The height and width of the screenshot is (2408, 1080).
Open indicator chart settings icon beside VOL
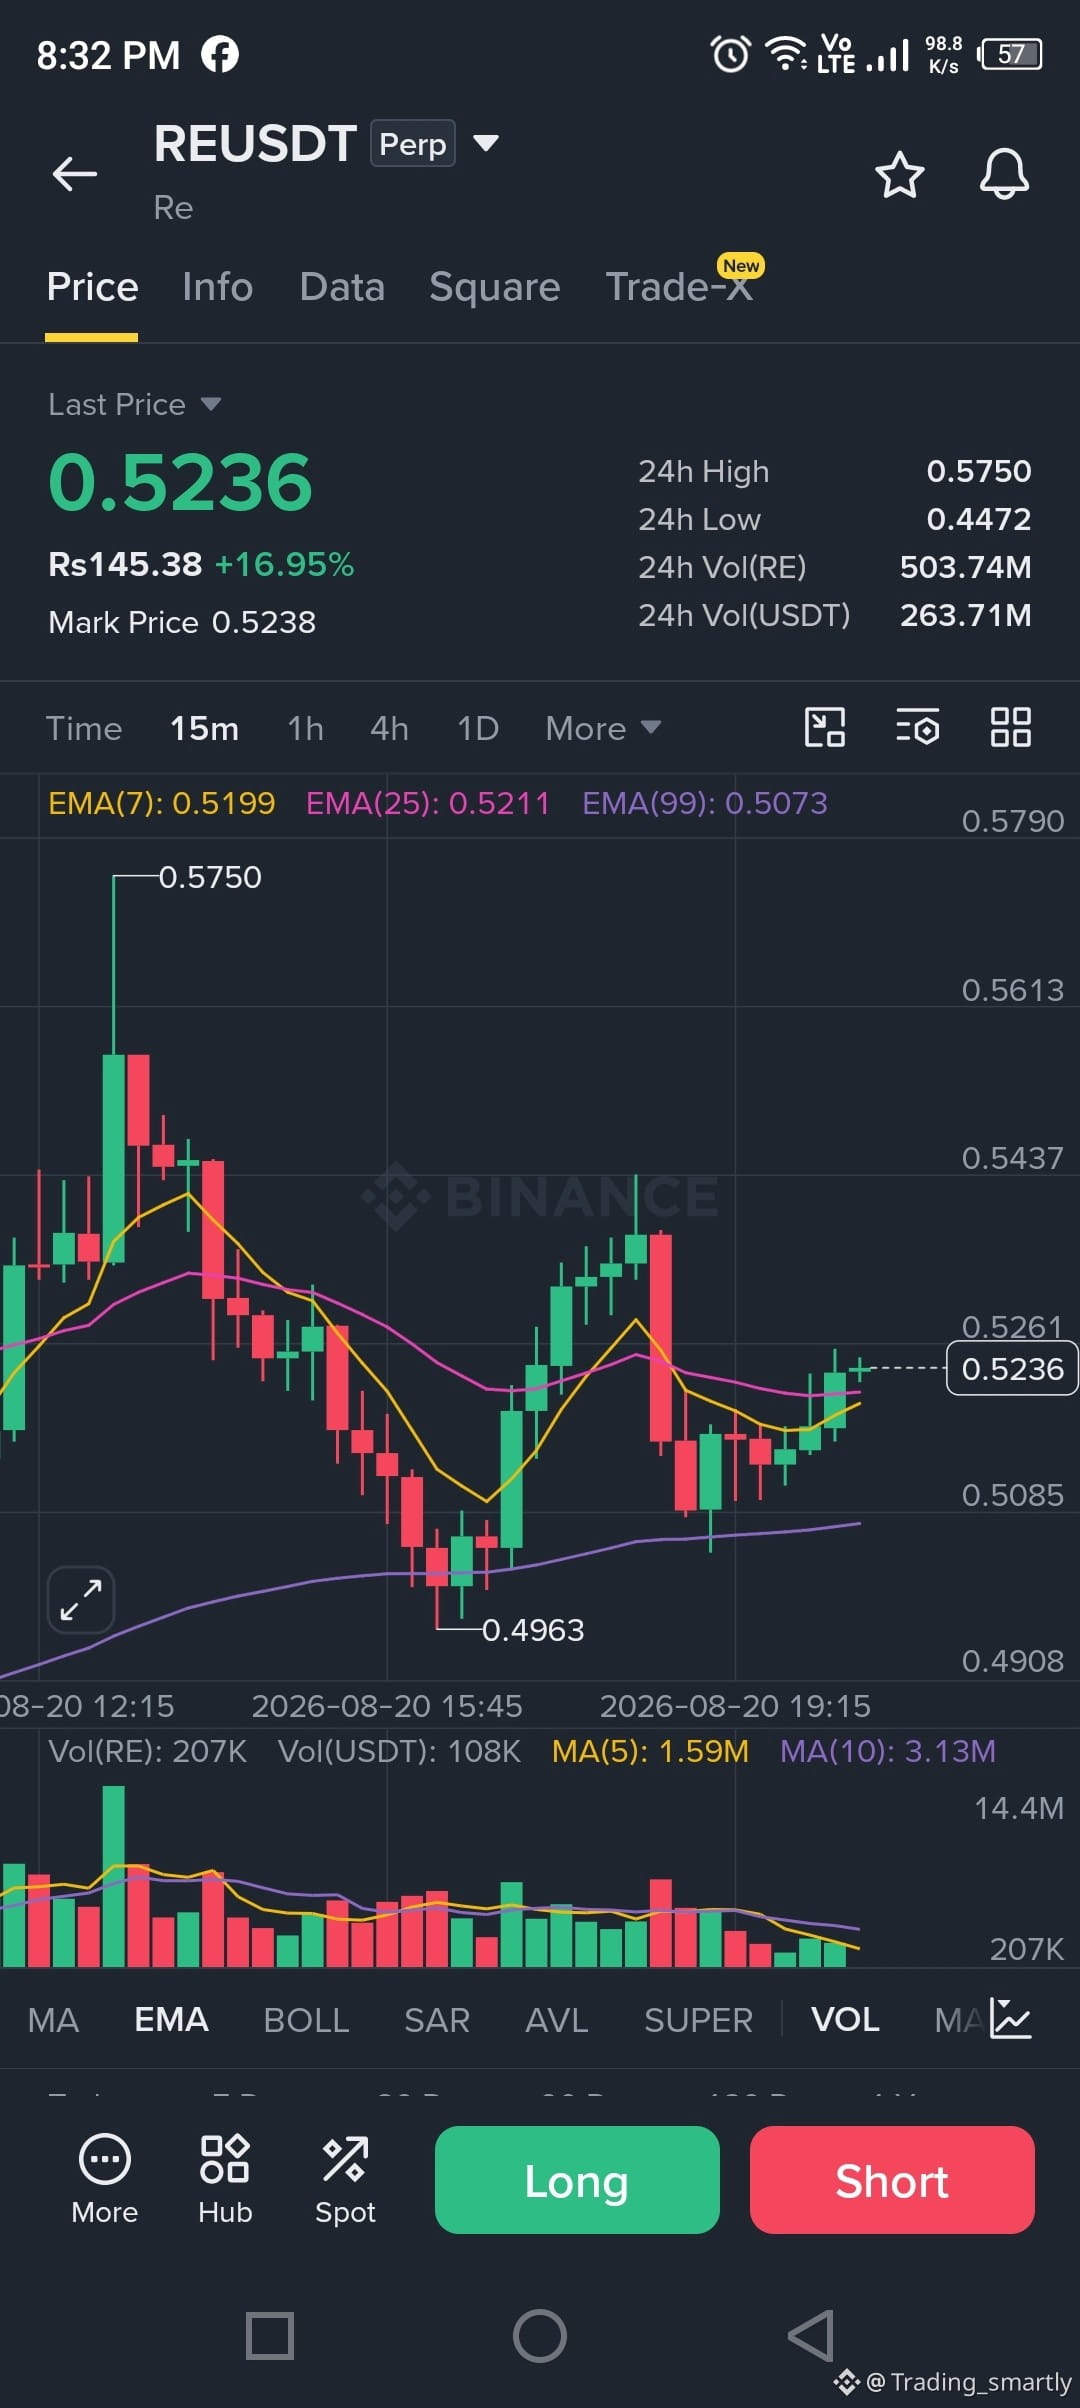point(1010,2019)
